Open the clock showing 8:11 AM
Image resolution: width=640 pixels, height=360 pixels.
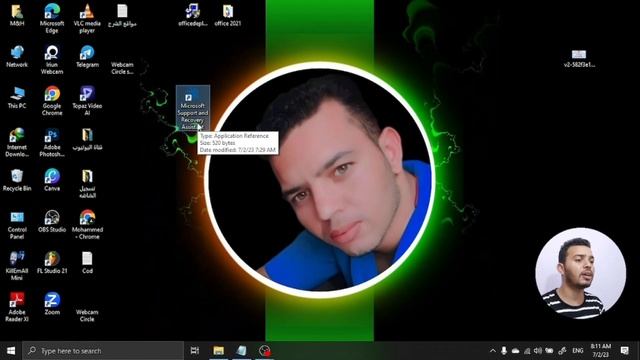pyautogui.click(x=601, y=351)
